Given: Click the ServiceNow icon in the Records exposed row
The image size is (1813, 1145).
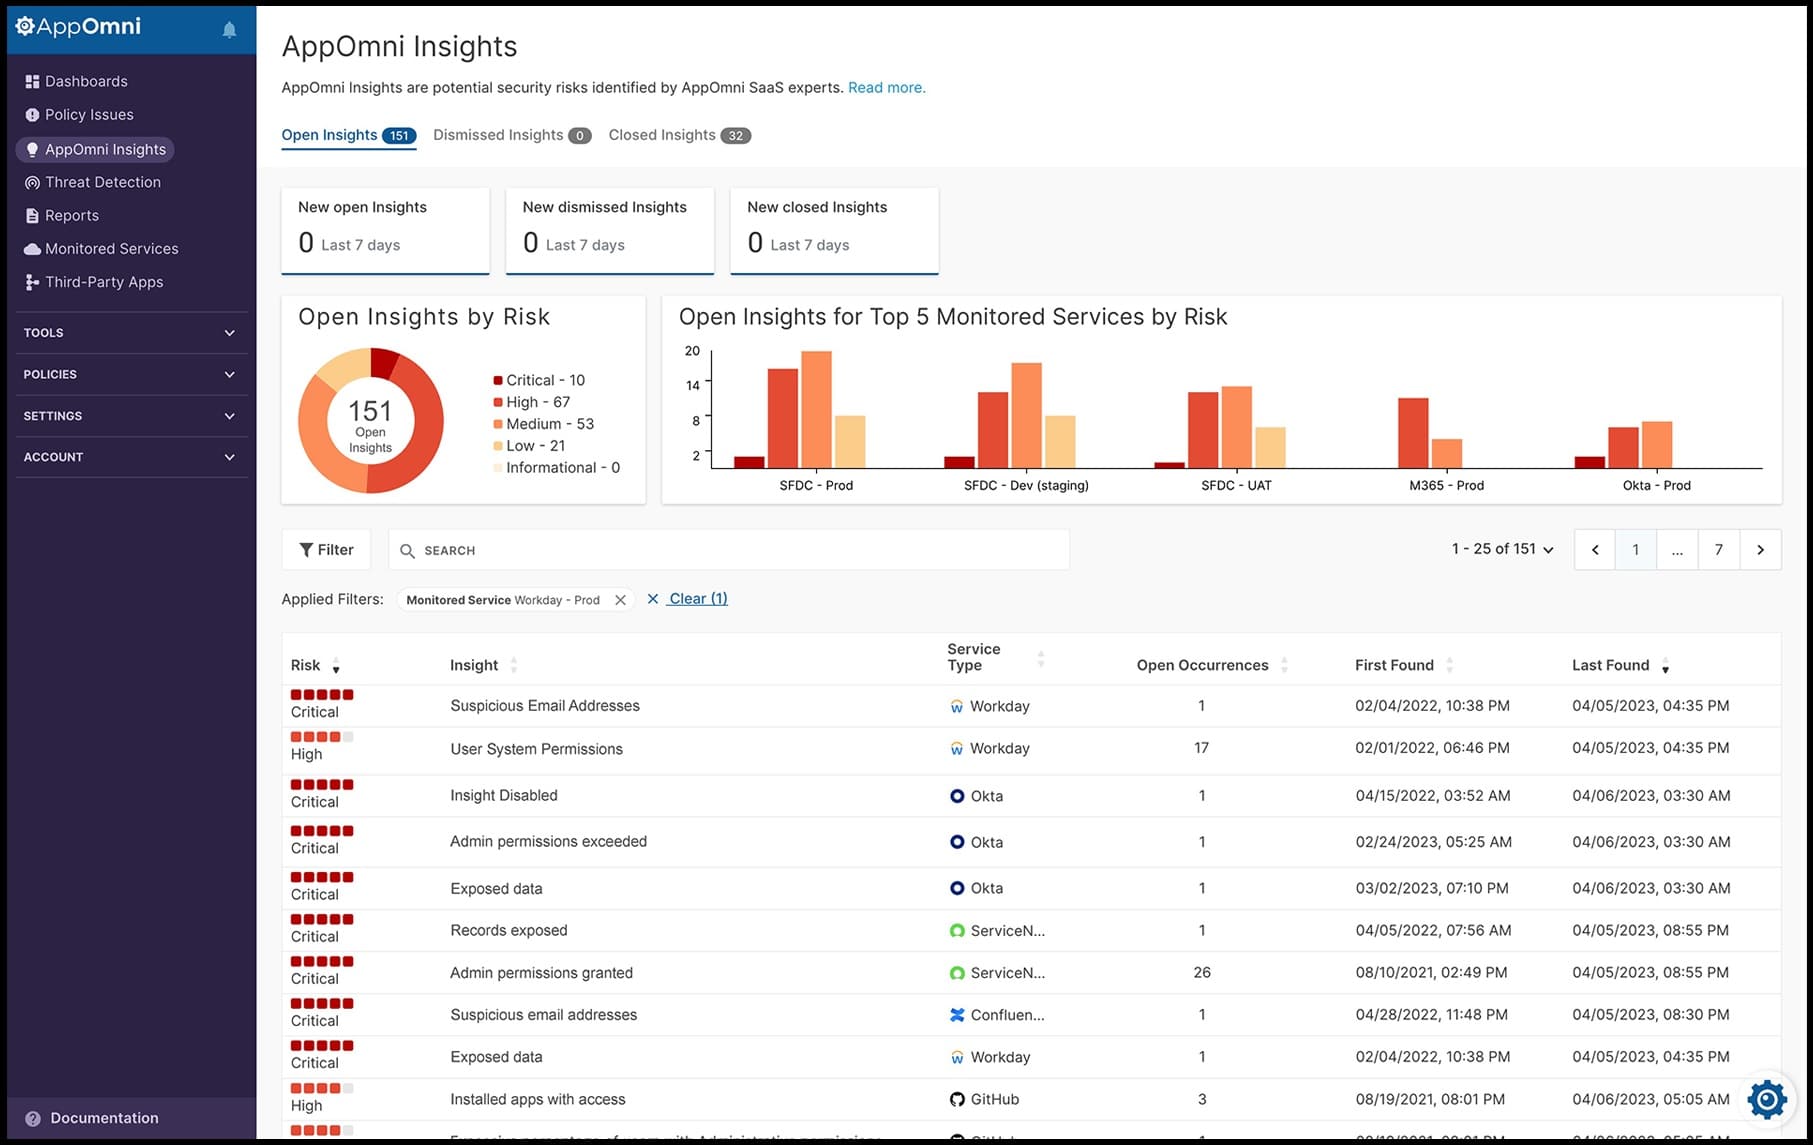Looking at the screenshot, I should (957, 930).
